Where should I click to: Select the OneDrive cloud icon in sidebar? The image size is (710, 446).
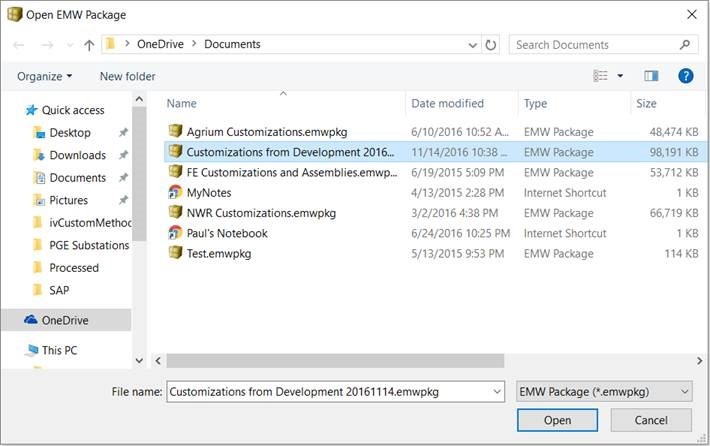pyautogui.click(x=31, y=320)
